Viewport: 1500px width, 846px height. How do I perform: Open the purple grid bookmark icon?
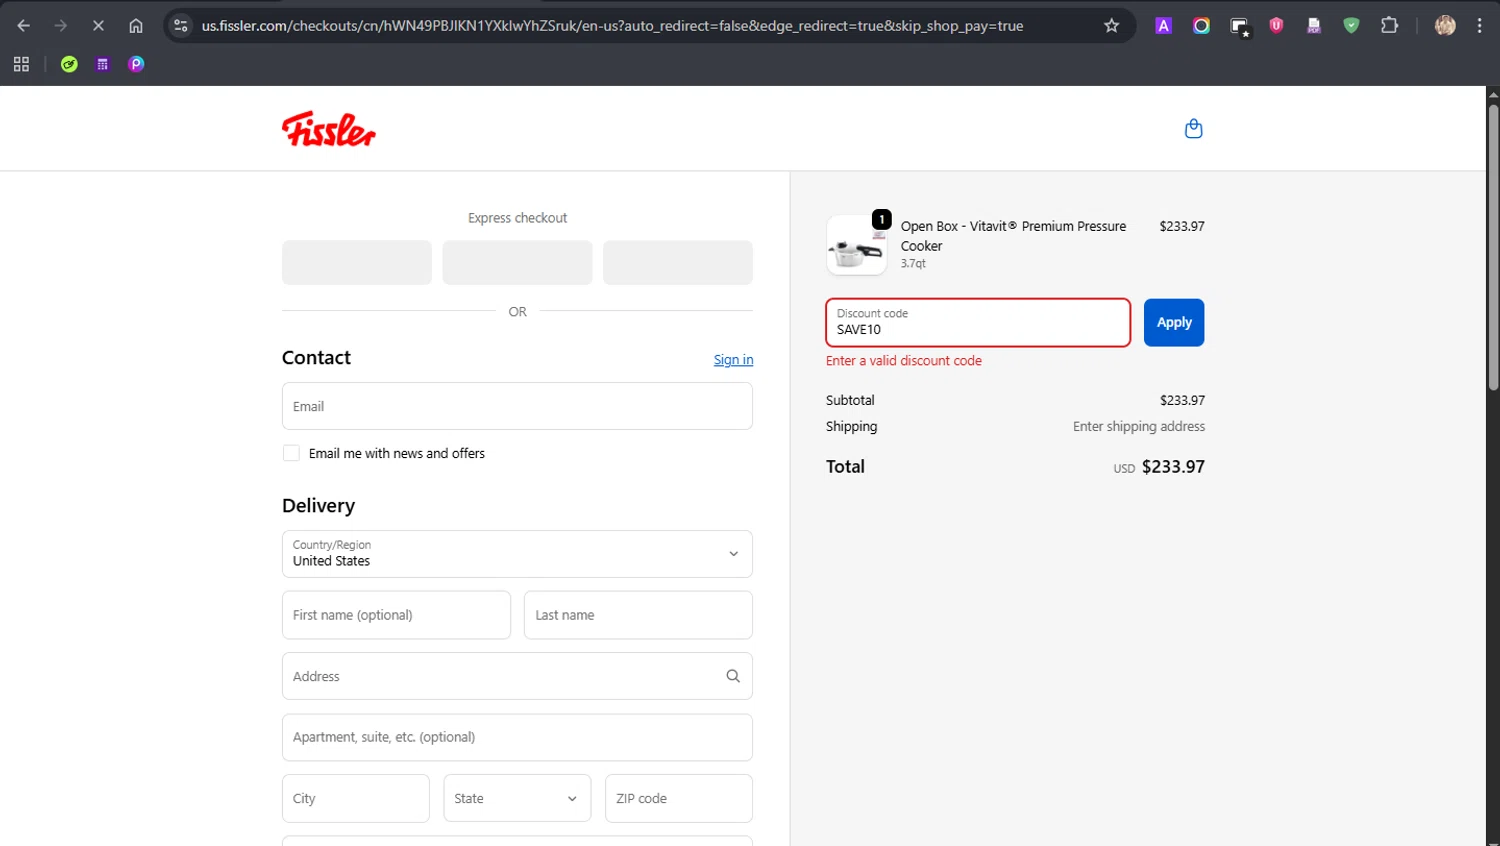coord(102,64)
